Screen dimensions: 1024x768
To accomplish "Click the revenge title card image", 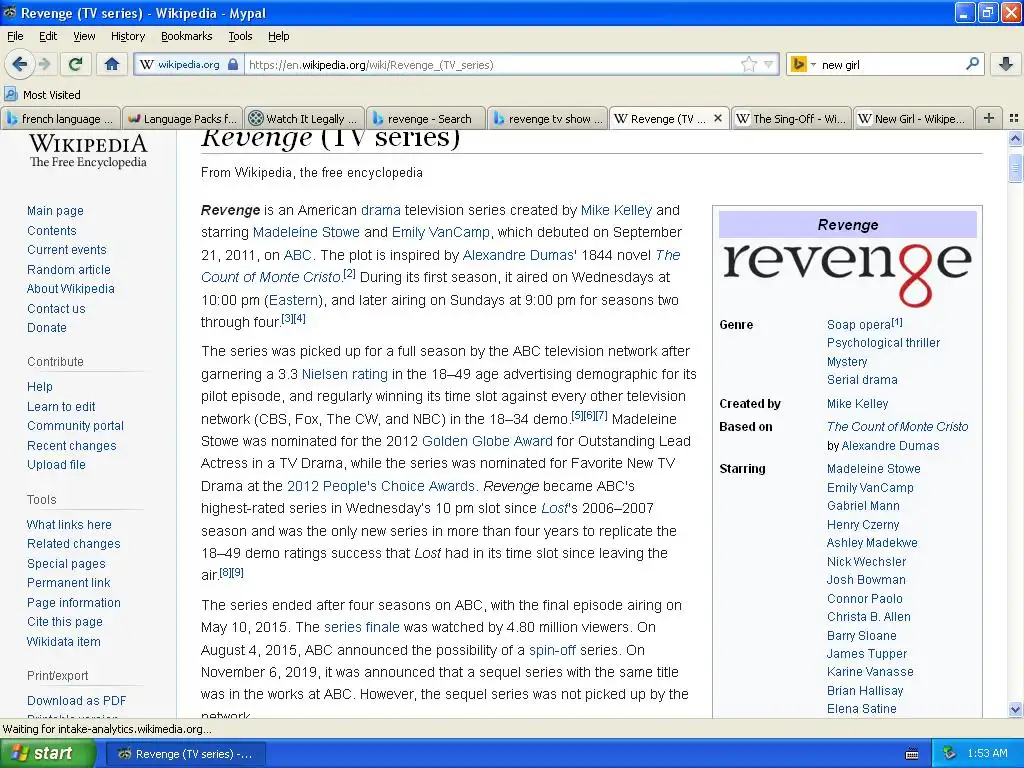I will pos(848,274).
